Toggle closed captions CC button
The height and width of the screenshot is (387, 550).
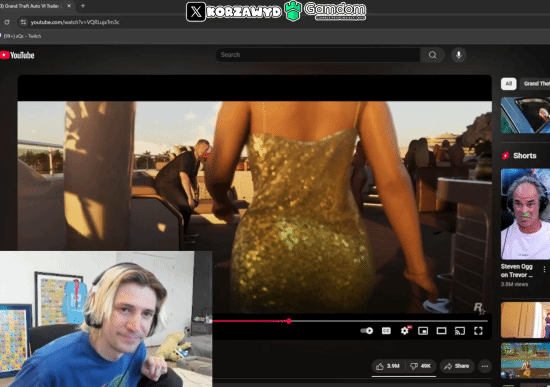tap(386, 331)
